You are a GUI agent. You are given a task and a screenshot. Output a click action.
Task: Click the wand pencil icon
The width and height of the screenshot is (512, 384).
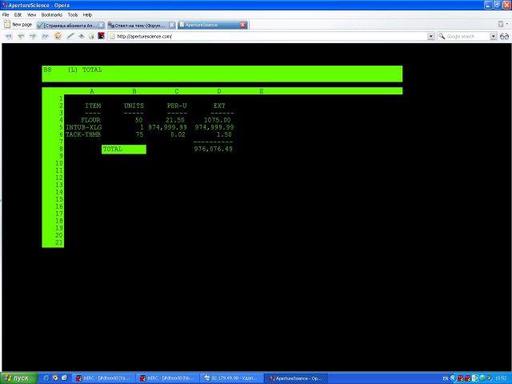[x=70, y=36]
